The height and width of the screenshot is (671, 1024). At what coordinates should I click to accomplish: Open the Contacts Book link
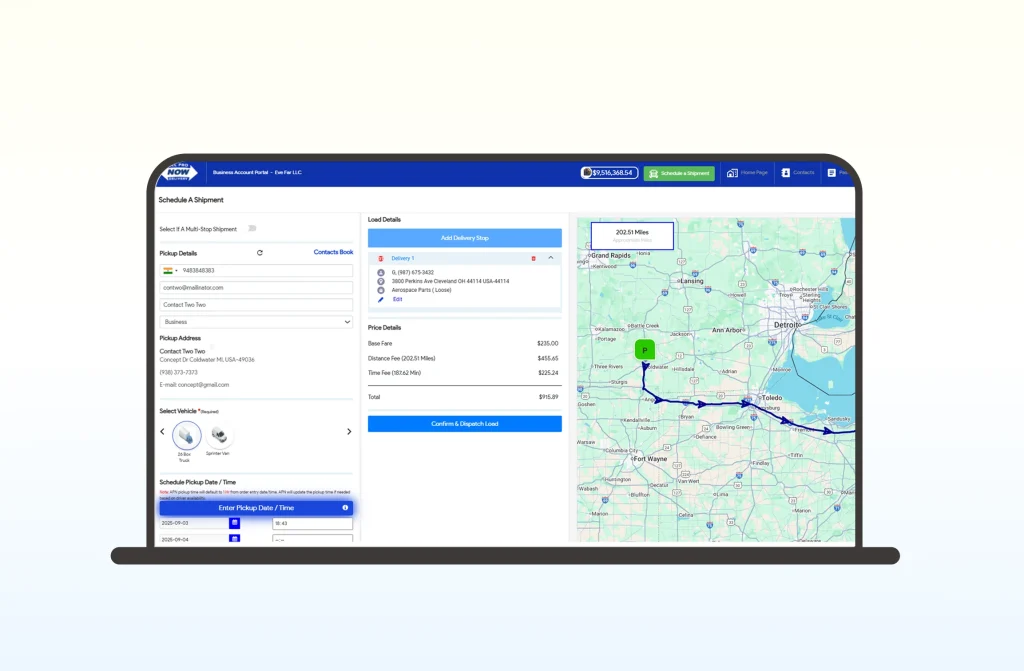333,252
